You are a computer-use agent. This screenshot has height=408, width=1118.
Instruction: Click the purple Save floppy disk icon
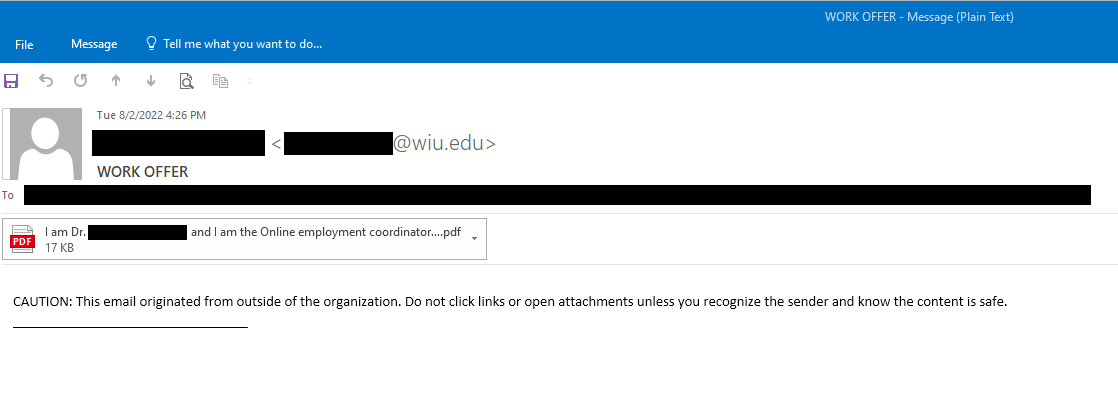point(11,81)
